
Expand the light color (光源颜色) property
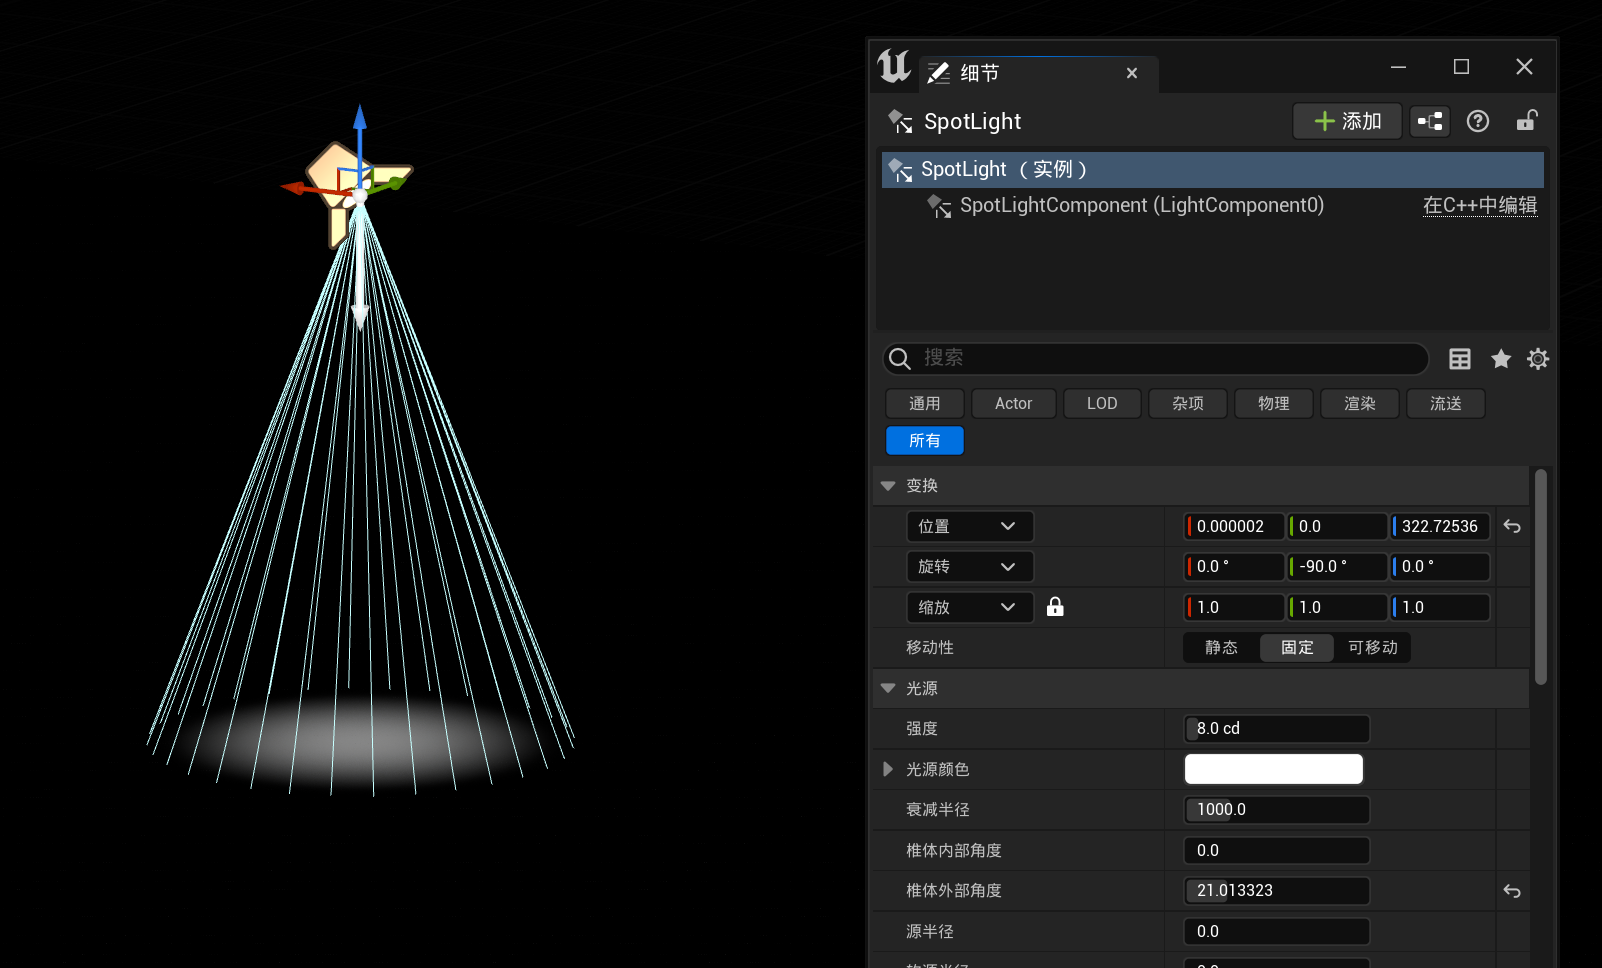[x=888, y=769]
